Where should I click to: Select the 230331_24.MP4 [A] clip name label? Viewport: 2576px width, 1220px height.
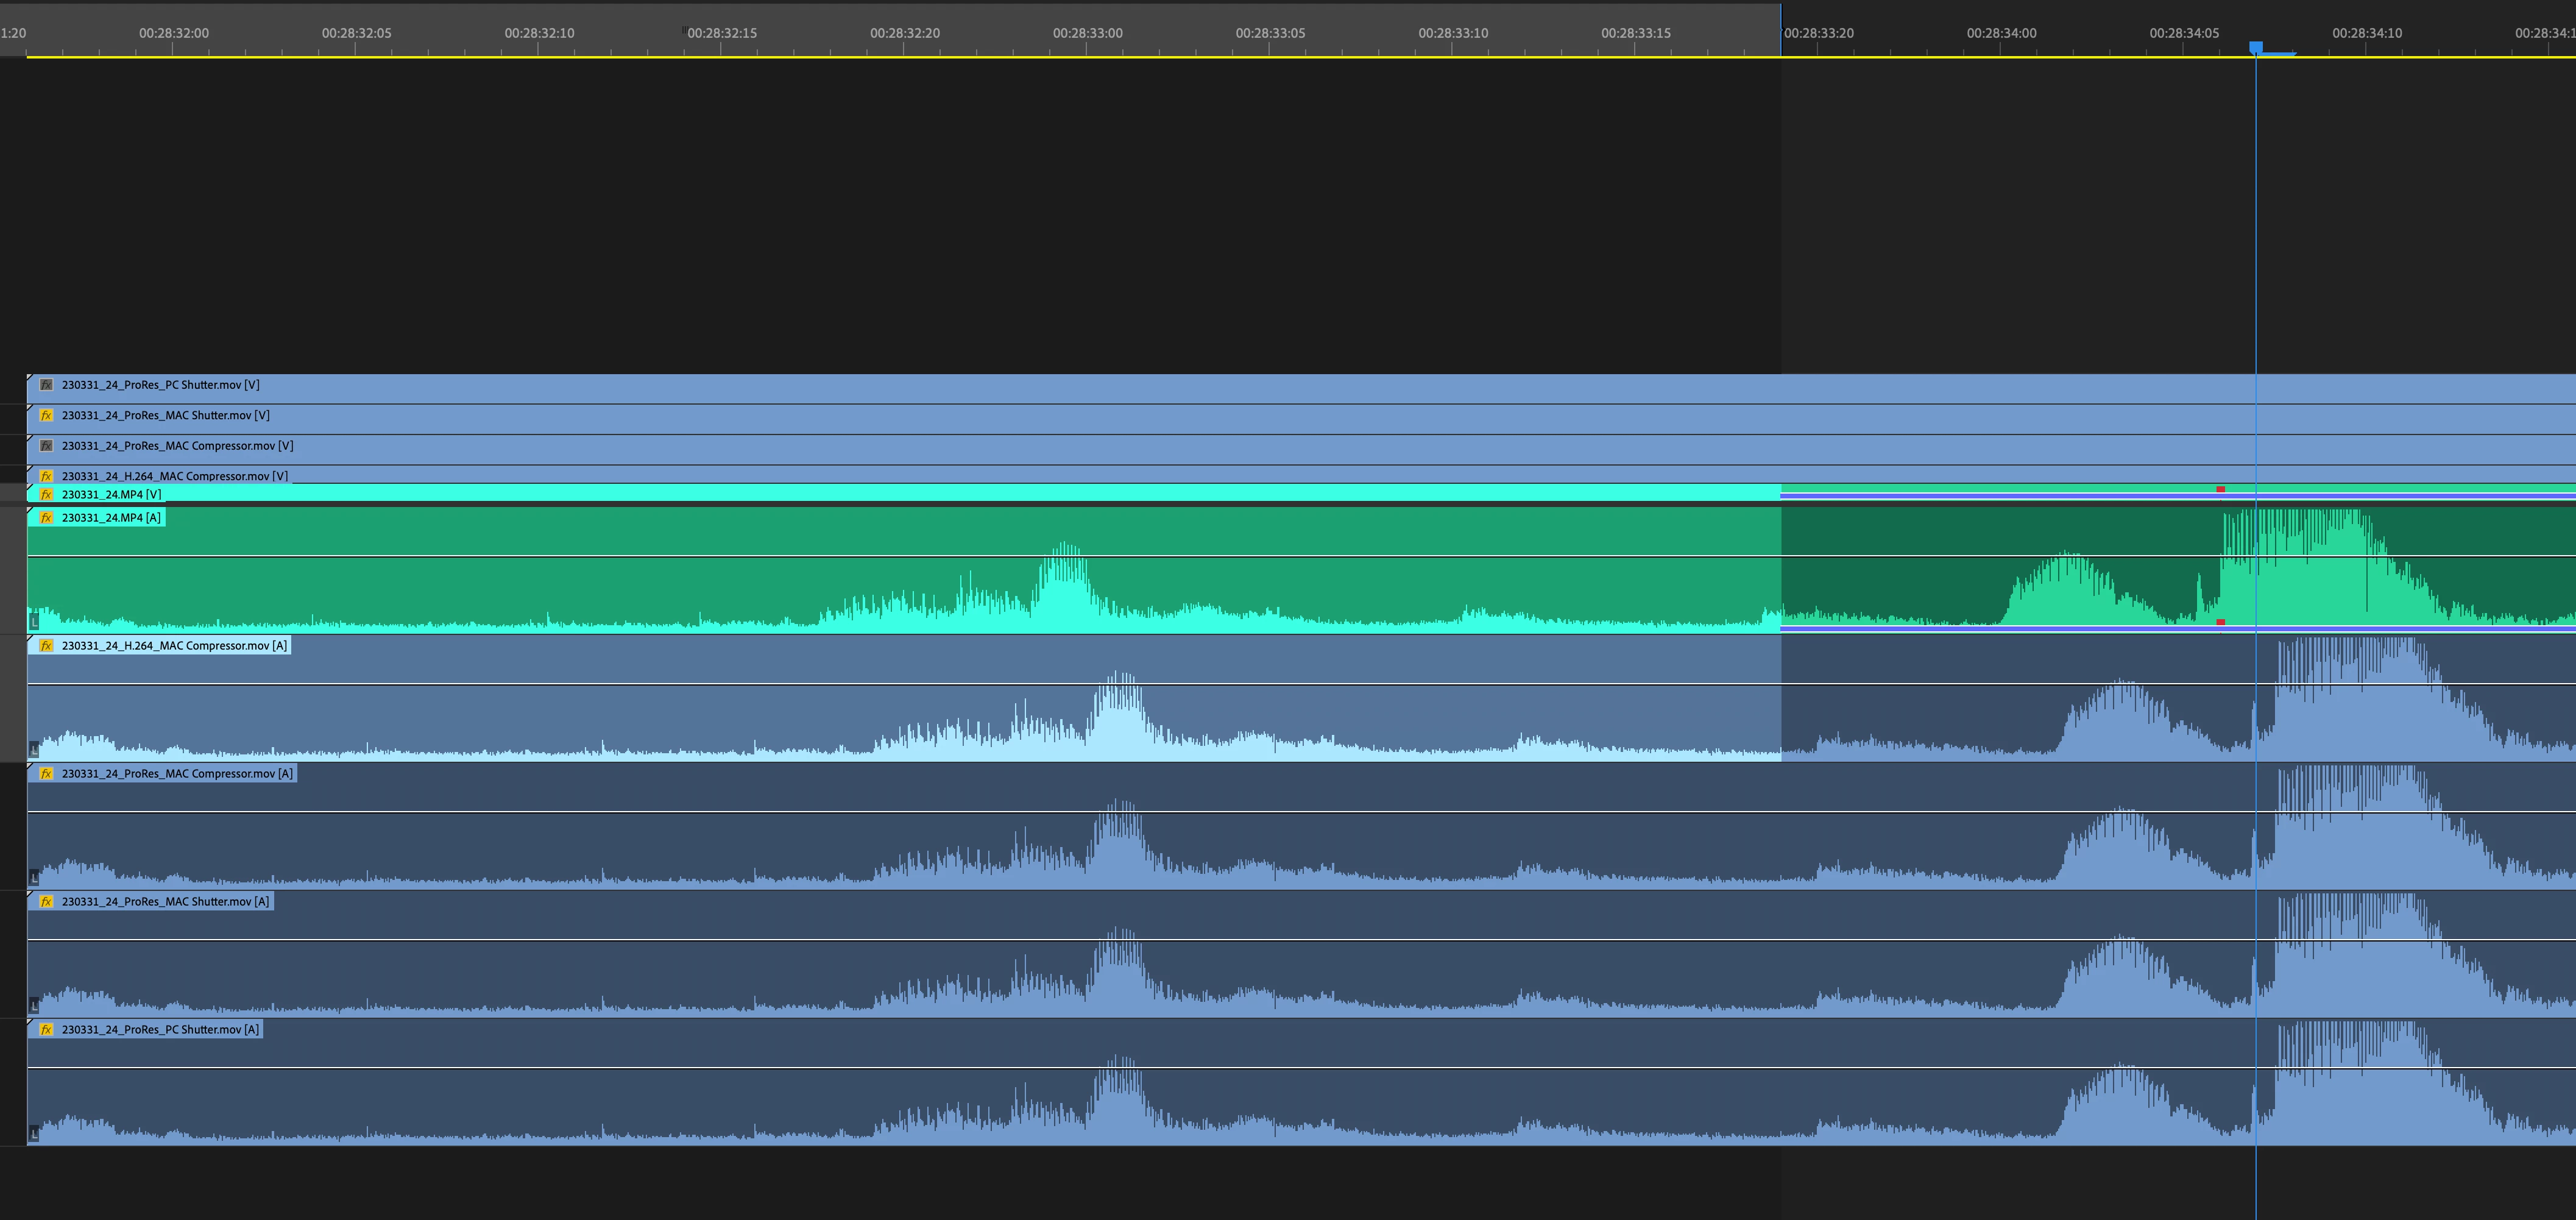coord(111,518)
